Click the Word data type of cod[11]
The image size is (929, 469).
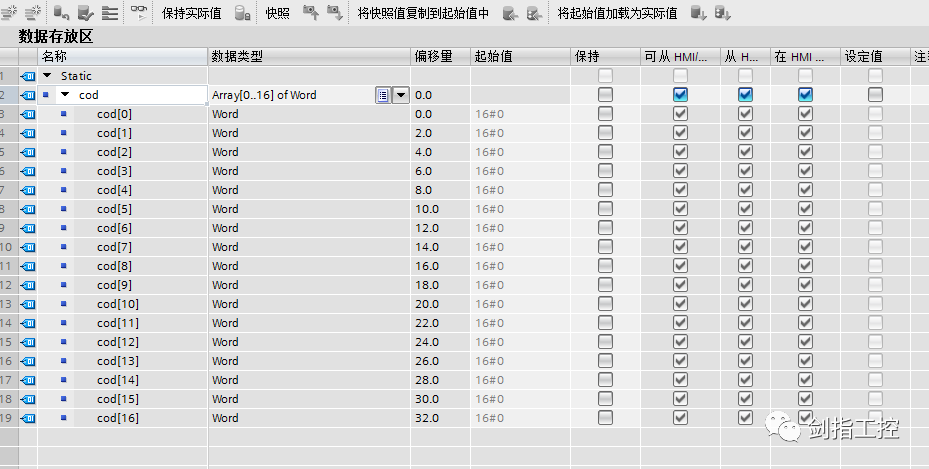point(225,323)
